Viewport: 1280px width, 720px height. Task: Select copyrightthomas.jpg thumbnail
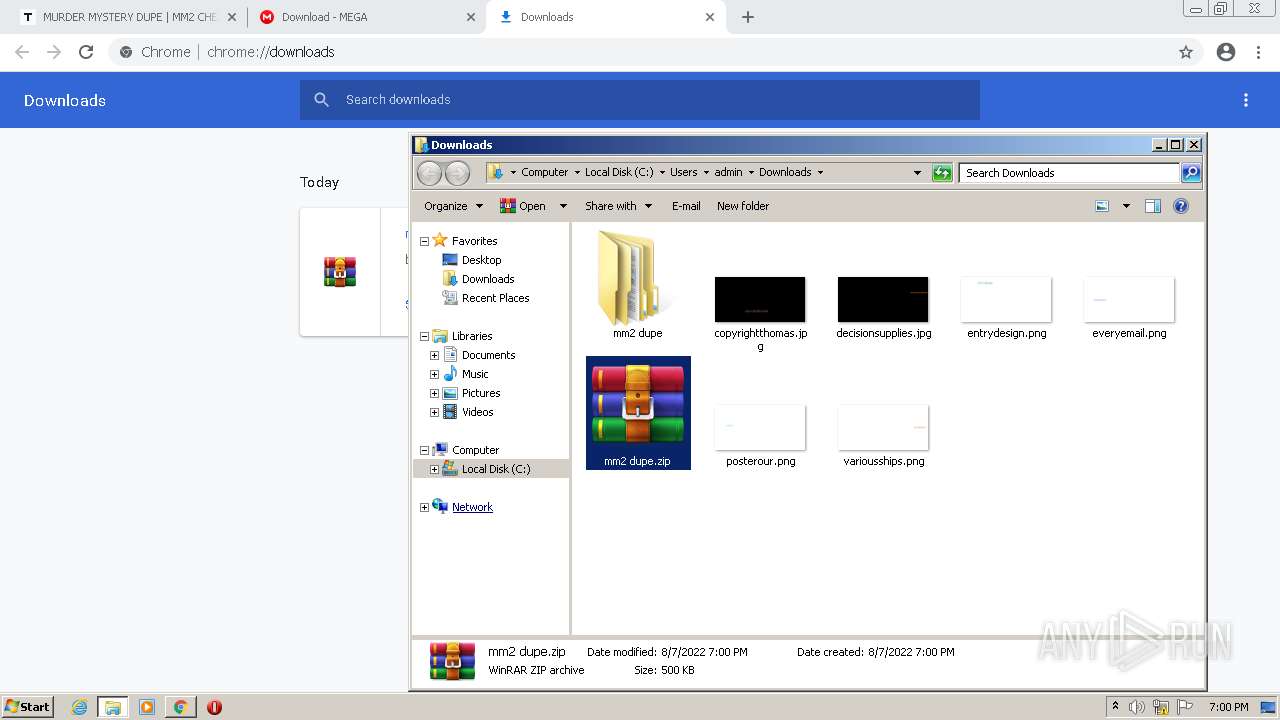[x=760, y=299]
